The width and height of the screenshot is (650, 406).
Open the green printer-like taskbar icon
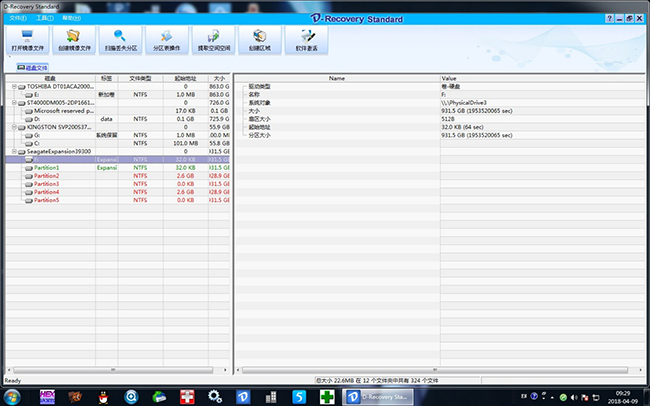point(159,397)
